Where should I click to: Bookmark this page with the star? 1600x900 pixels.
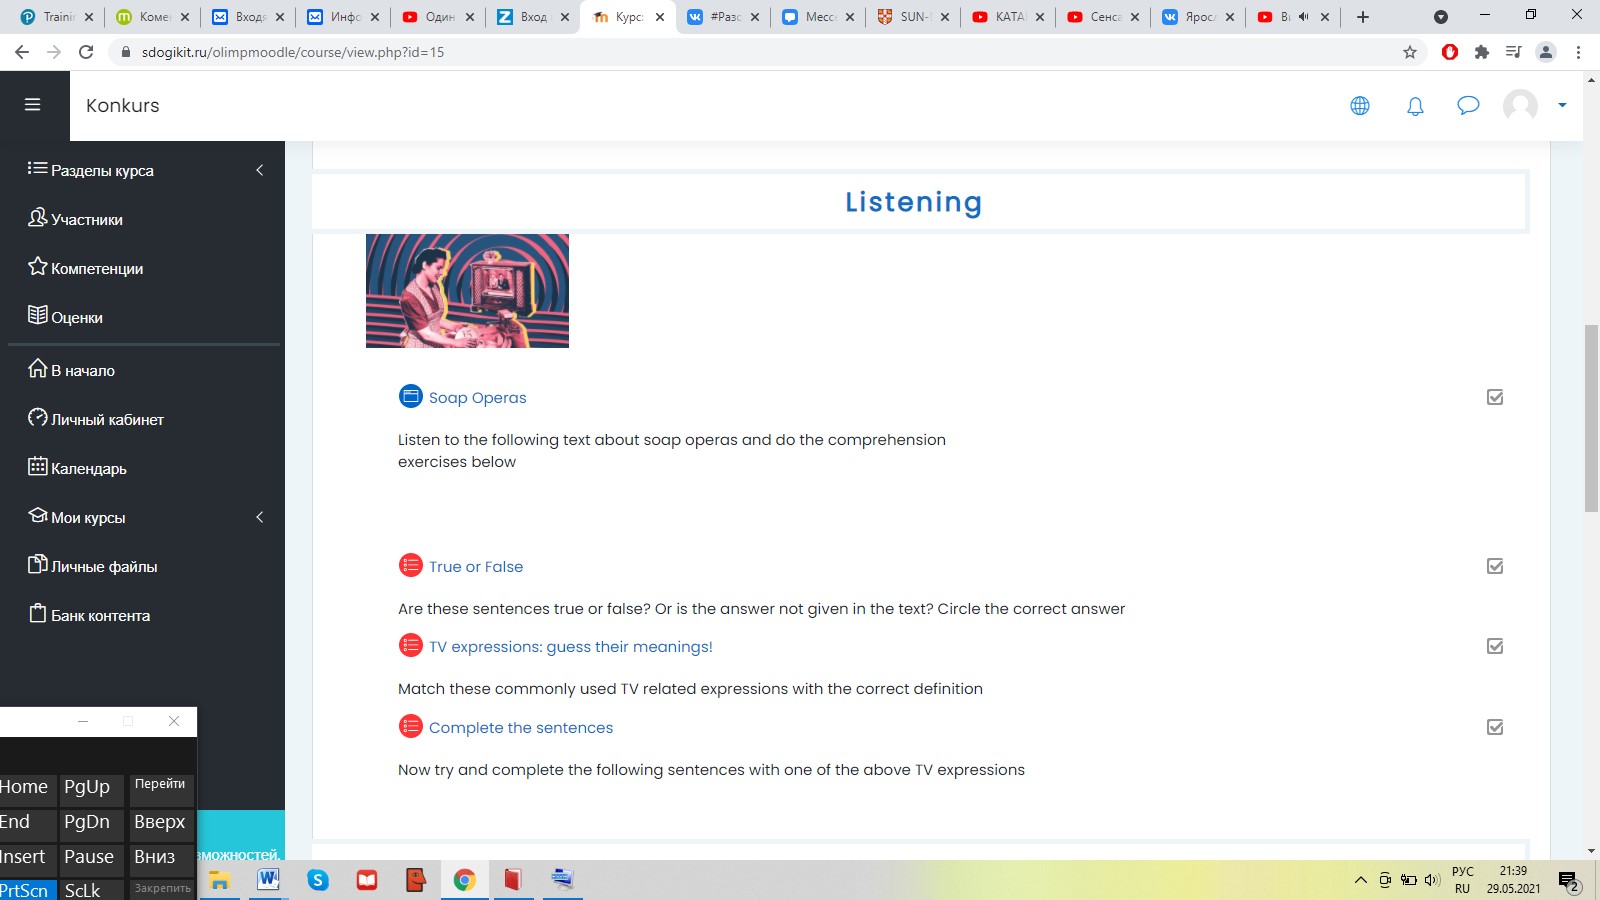point(1410,52)
